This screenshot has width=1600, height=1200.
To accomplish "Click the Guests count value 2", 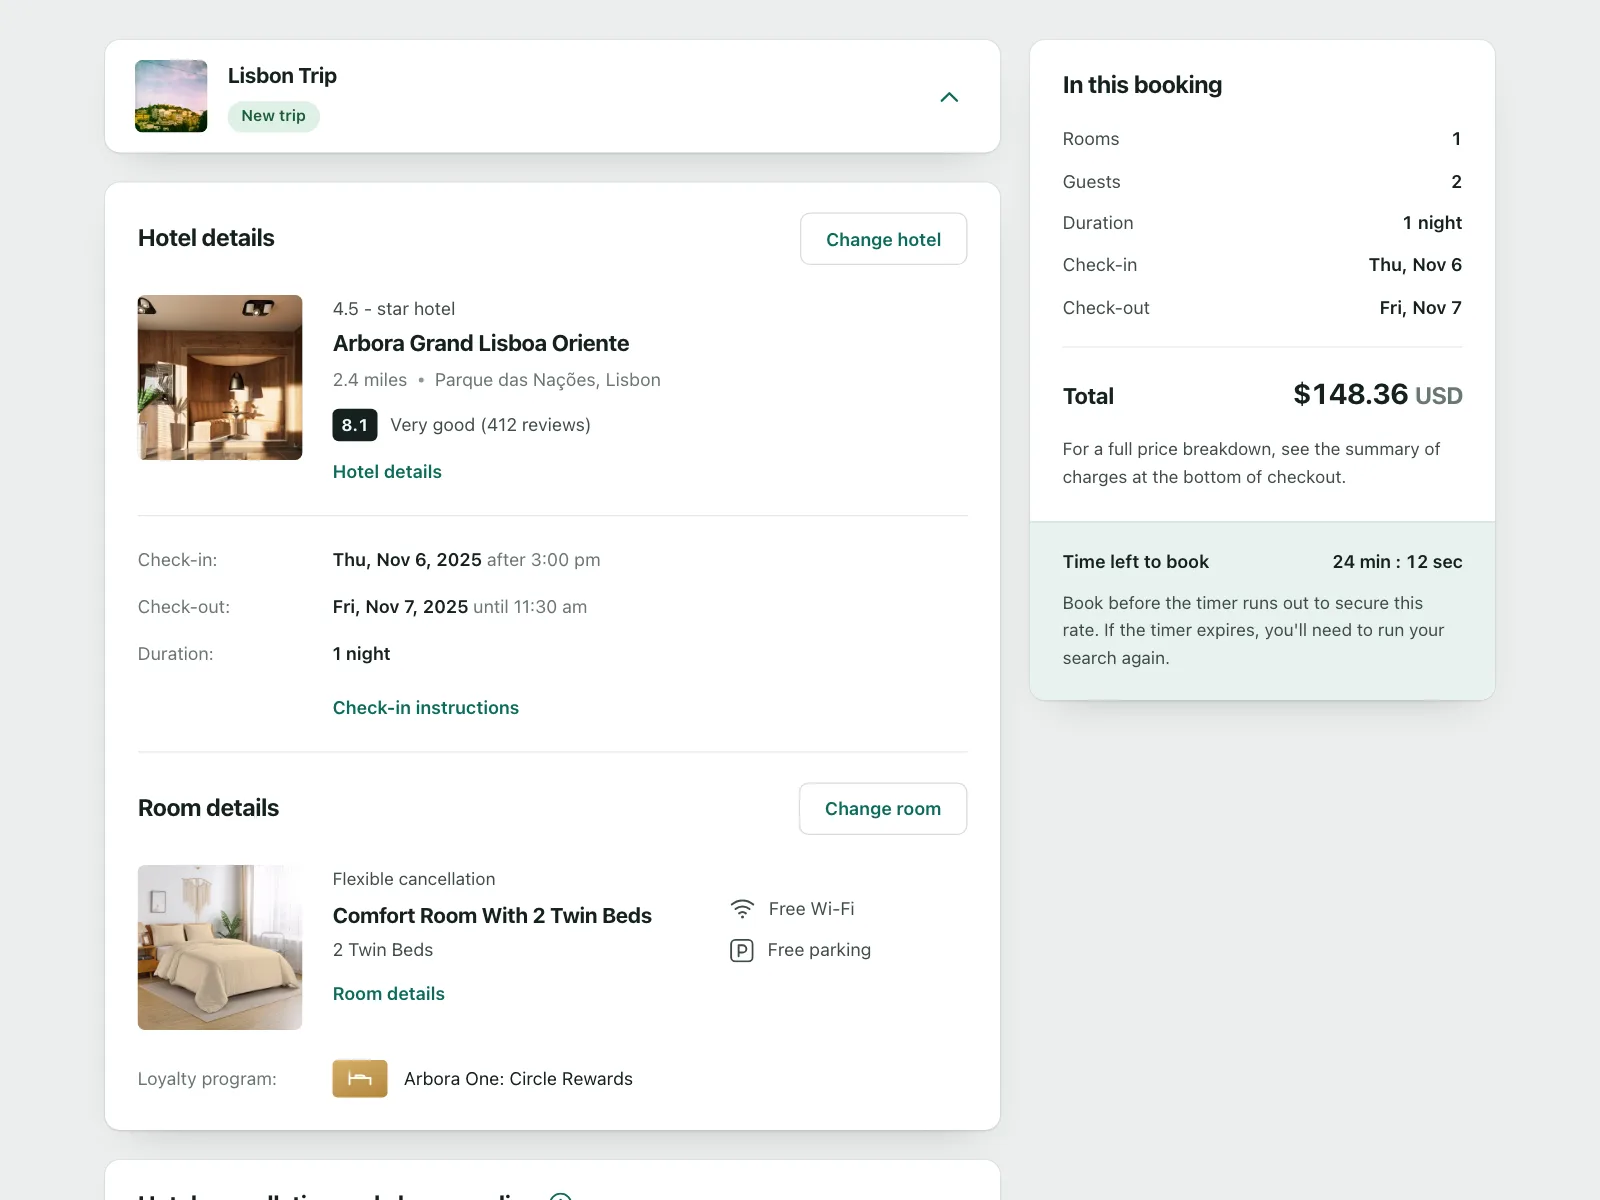I will [x=1457, y=182].
